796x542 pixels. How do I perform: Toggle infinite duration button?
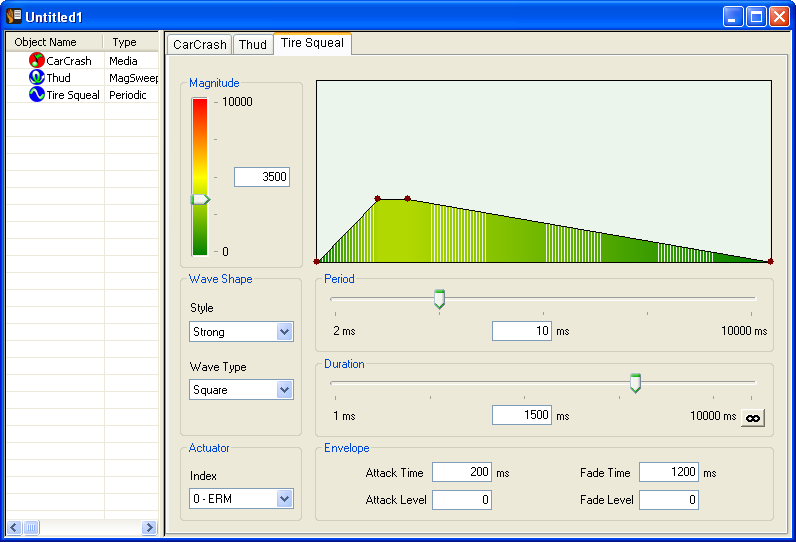753,418
